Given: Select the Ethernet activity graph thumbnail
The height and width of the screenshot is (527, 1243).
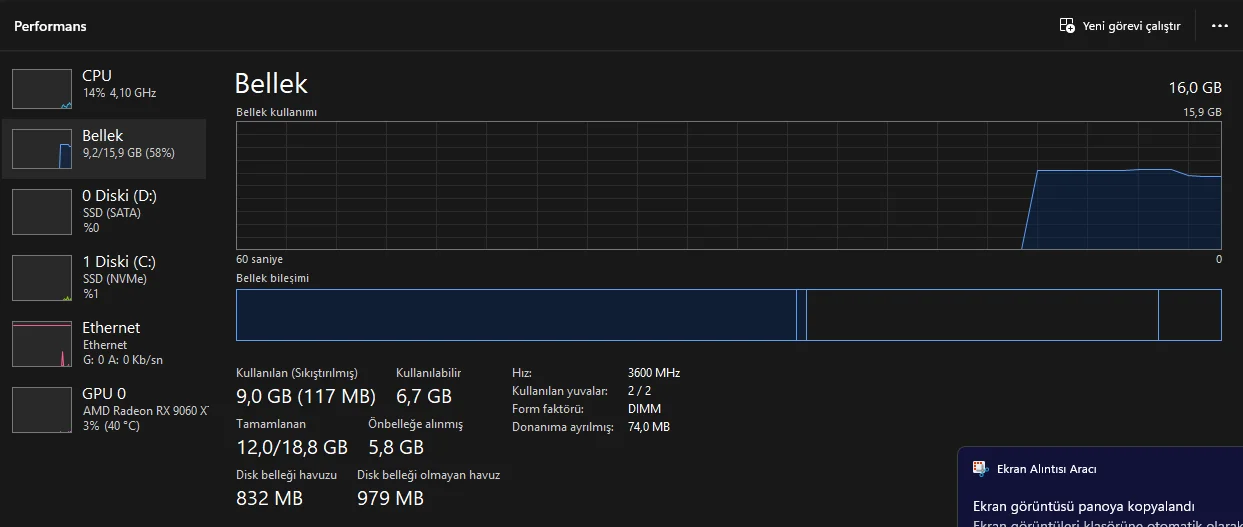Looking at the screenshot, I should pos(42,344).
